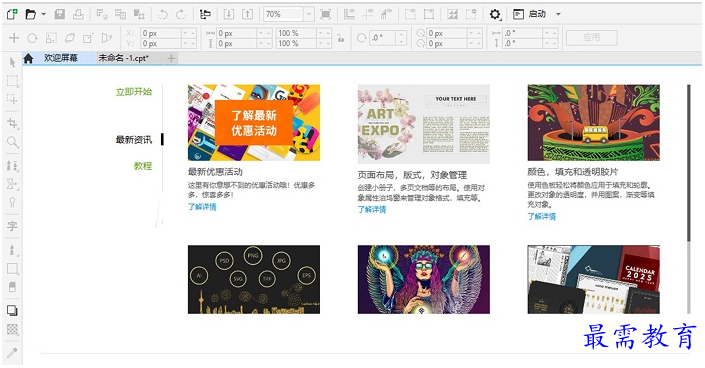Select the Crop tool in toolbox
The width and height of the screenshot is (705, 368).
tap(12, 123)
